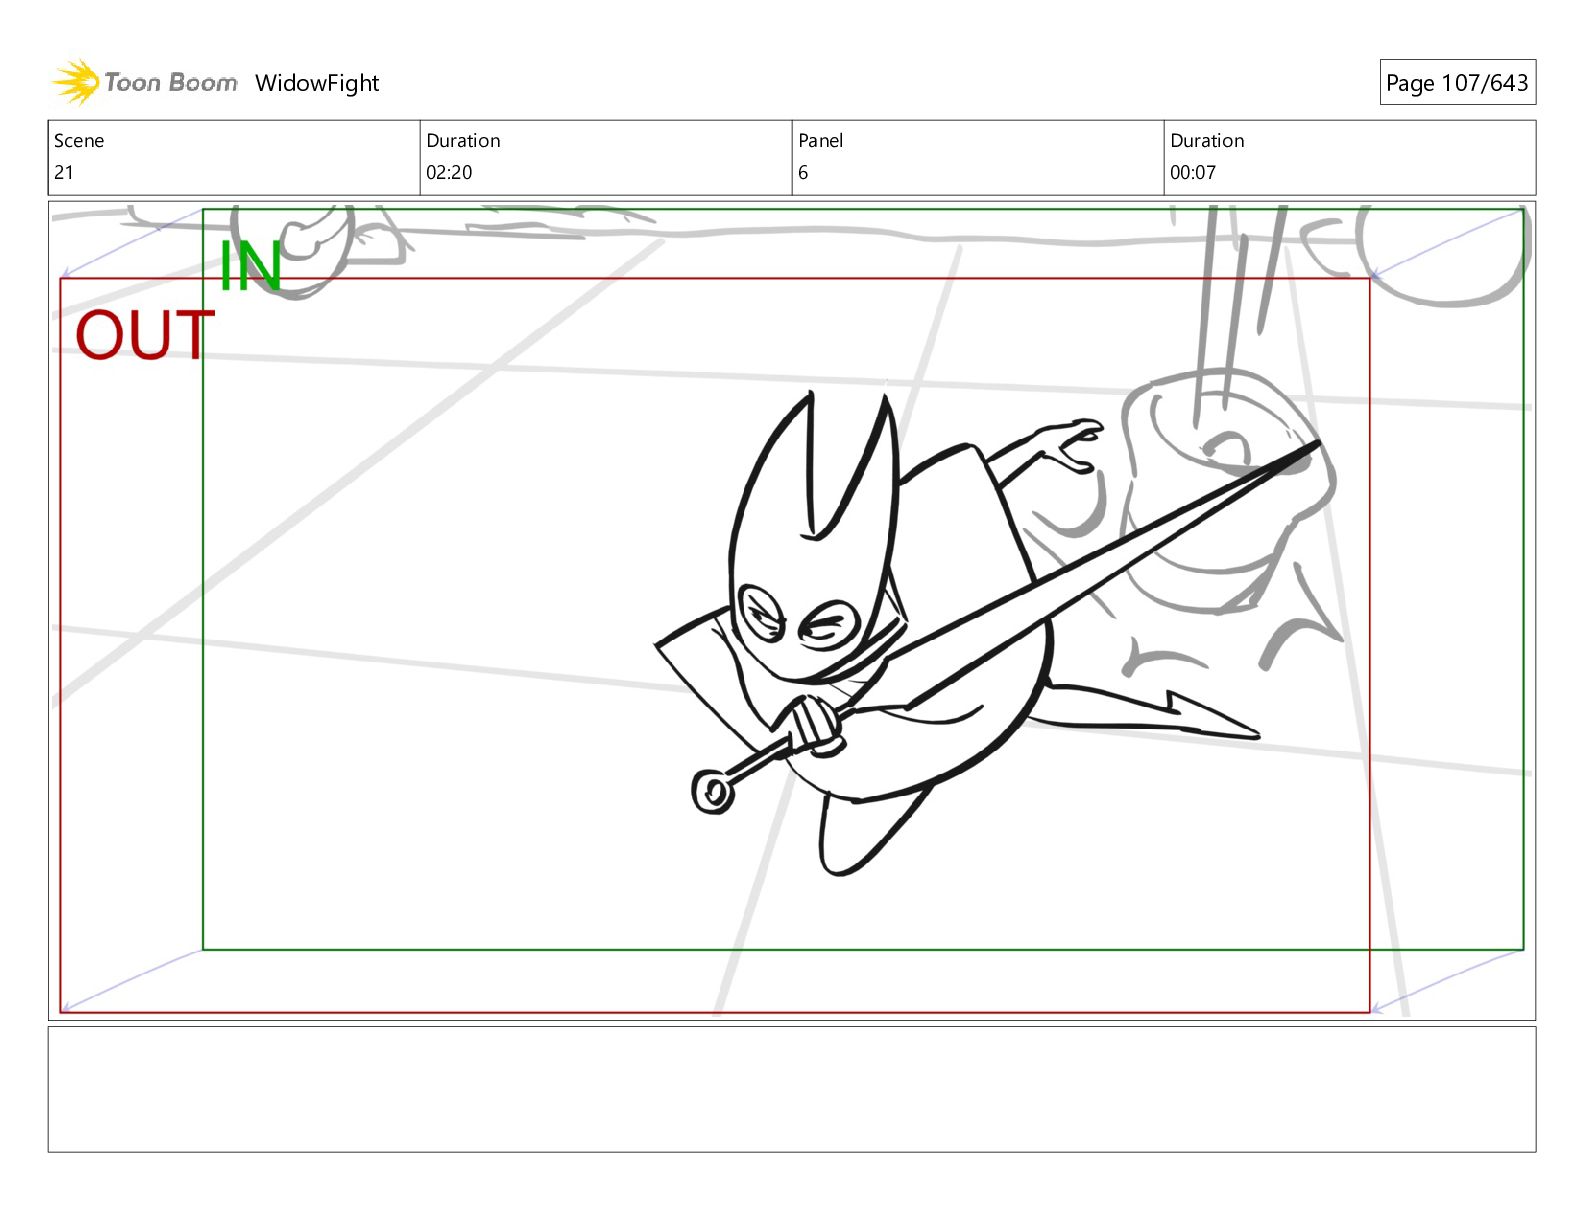This screenshot has width=1584, height=1224.
Task: Click the ring handle of the needle
Action: [713, 791]
